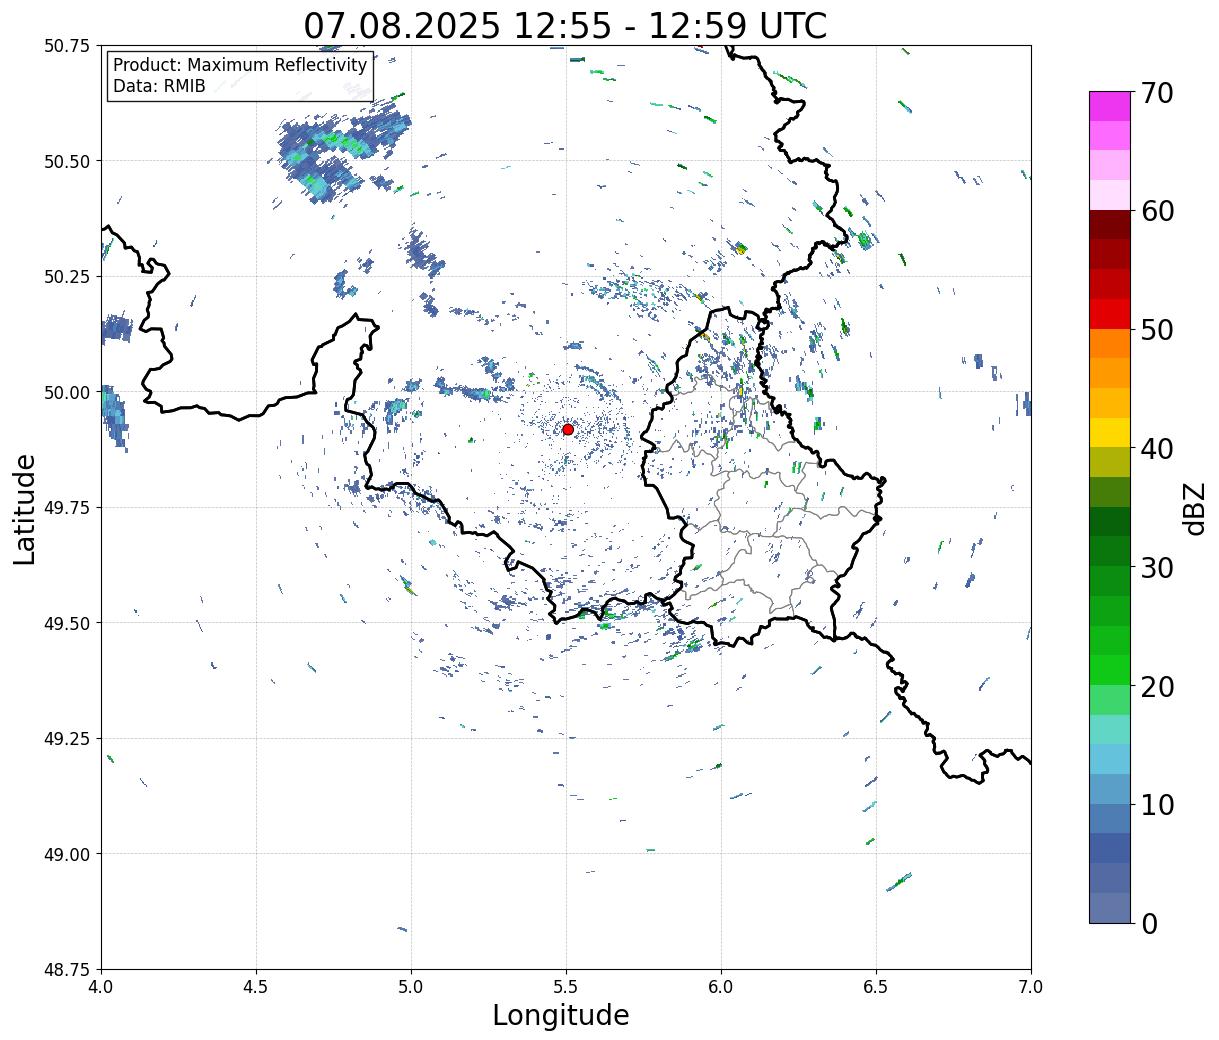Click the turquoise swatch between 10 and 20
This screenshot has width=1219, height=1040.
(1110, 730)
